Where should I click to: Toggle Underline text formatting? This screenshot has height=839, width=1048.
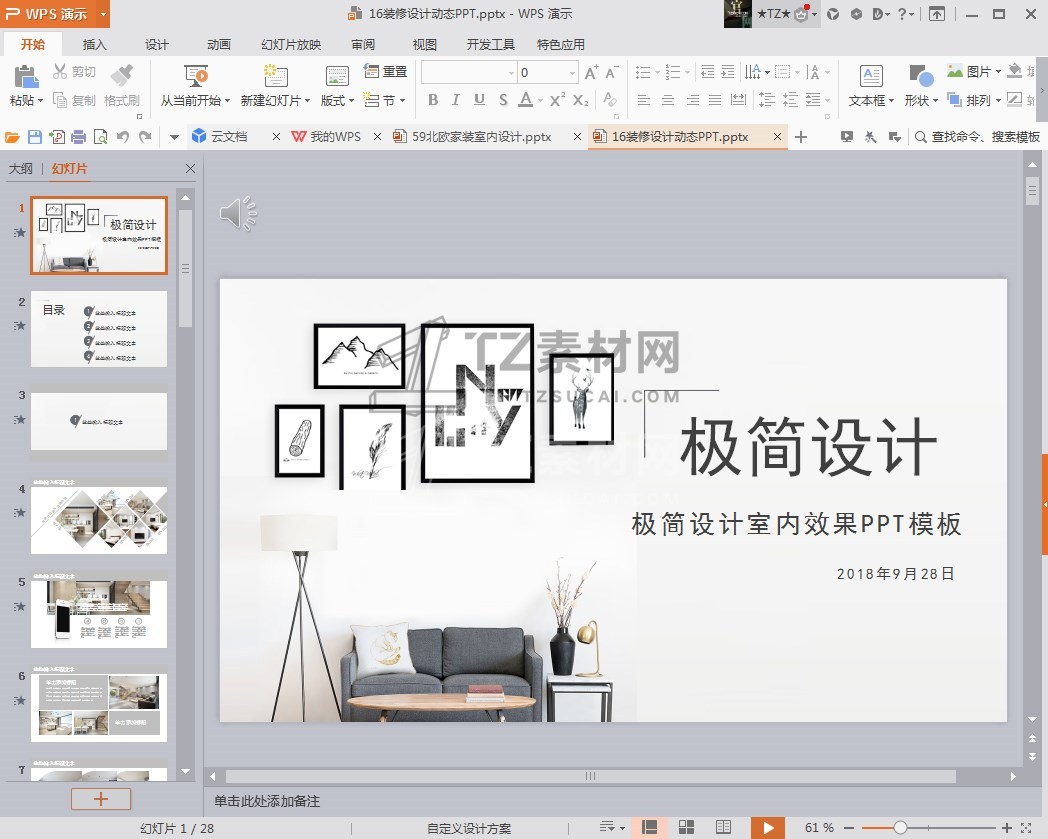click(x=479, y=100)
